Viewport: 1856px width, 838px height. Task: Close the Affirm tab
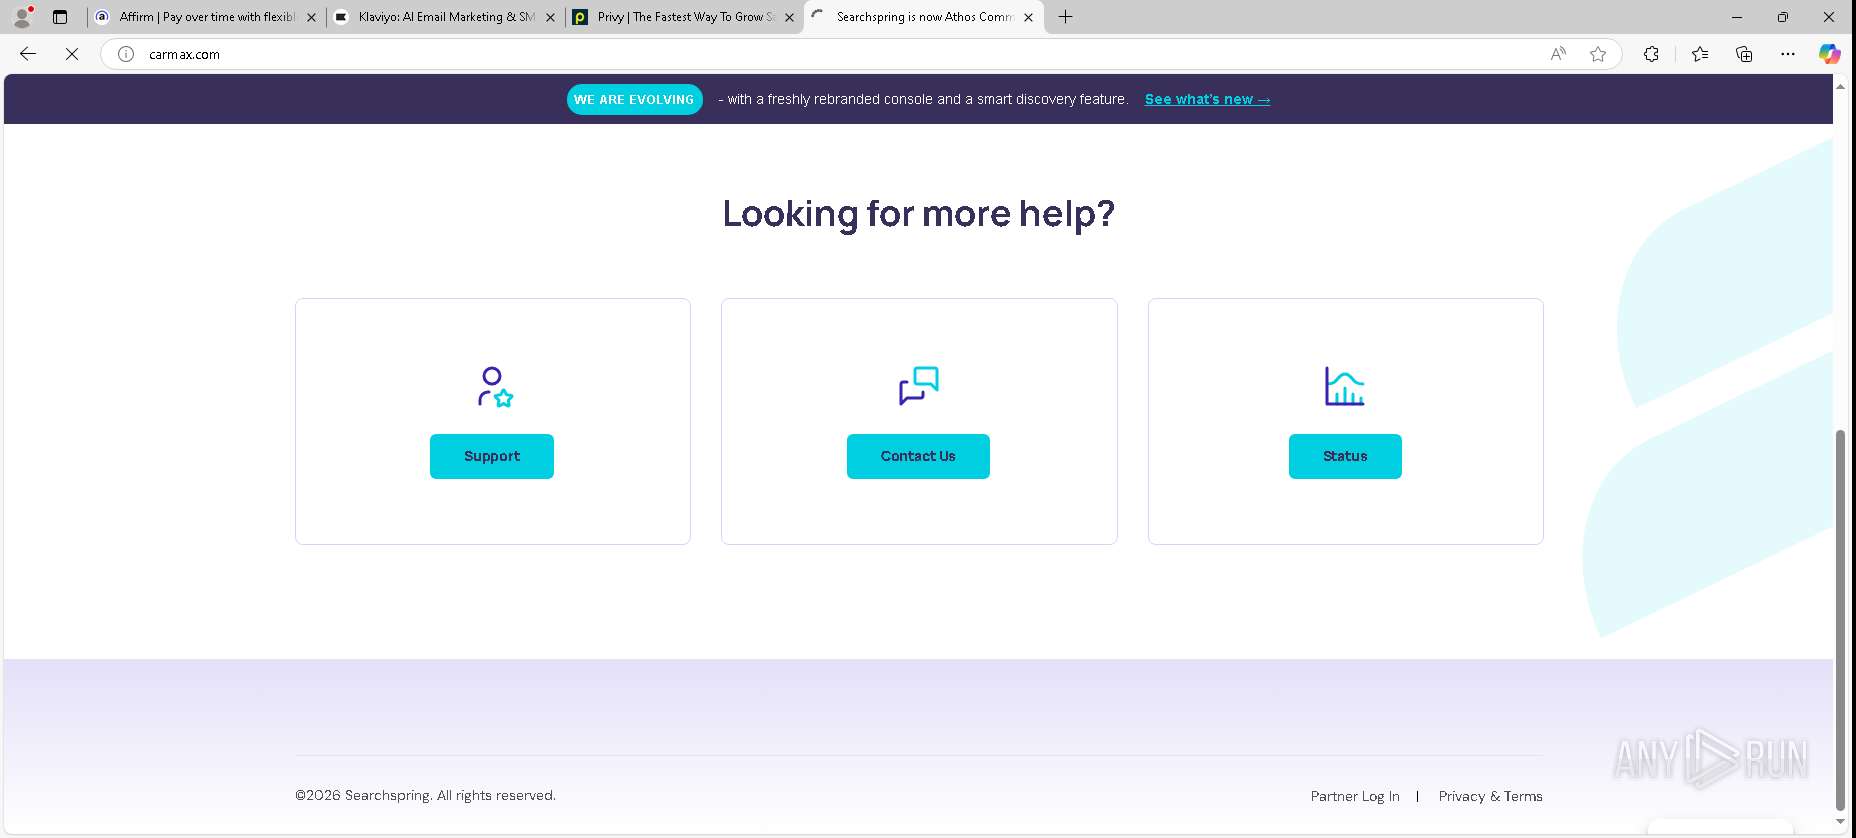coord(311,17)
